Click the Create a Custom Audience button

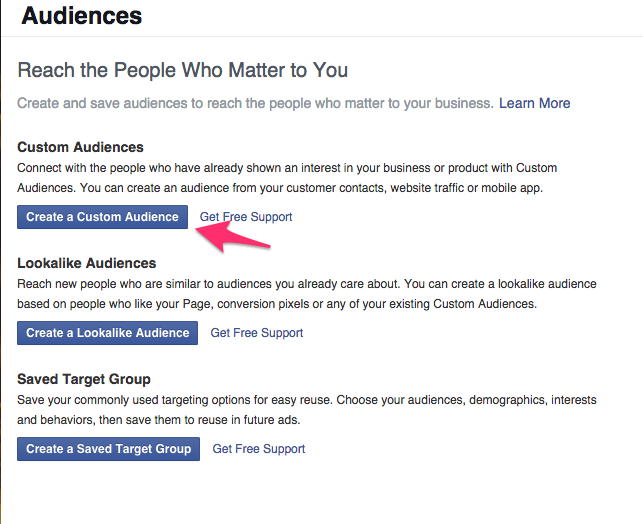[102, 217]
